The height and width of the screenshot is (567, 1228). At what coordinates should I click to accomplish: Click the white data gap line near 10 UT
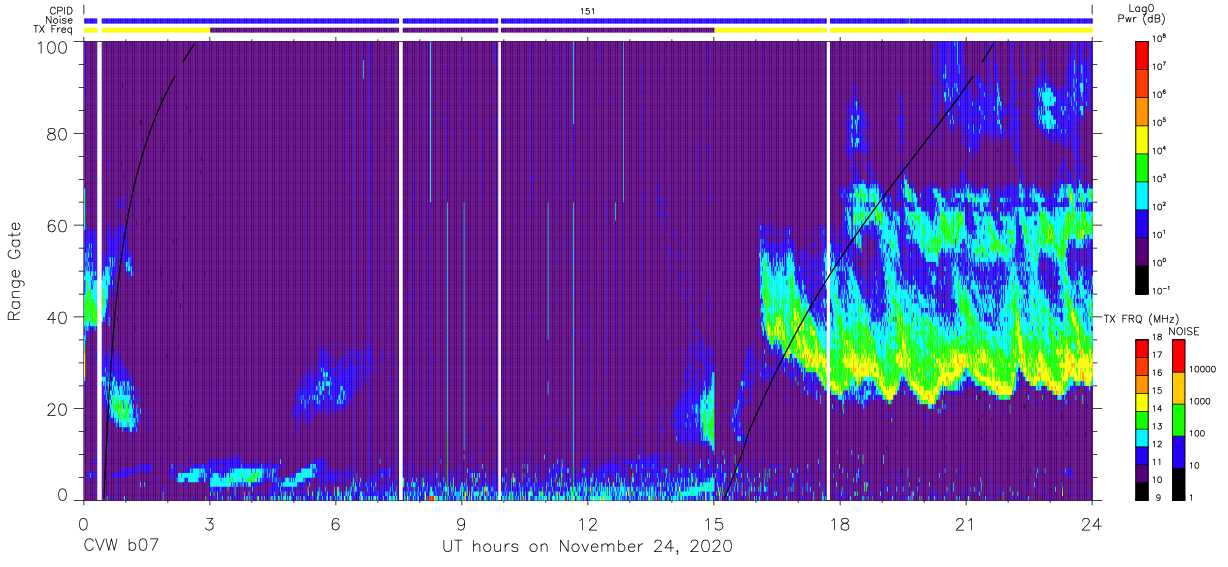(499, 270)
